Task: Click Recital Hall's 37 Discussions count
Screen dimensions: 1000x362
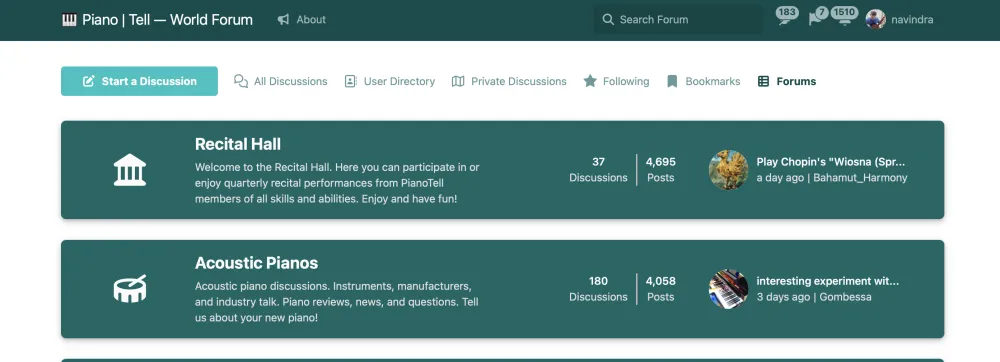Action: [598, 170]
